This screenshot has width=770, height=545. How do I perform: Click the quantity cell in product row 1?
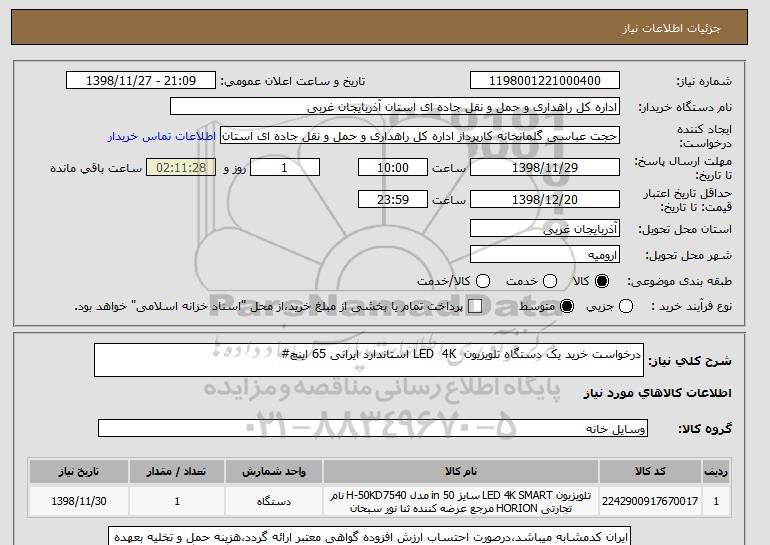[177, 501]
